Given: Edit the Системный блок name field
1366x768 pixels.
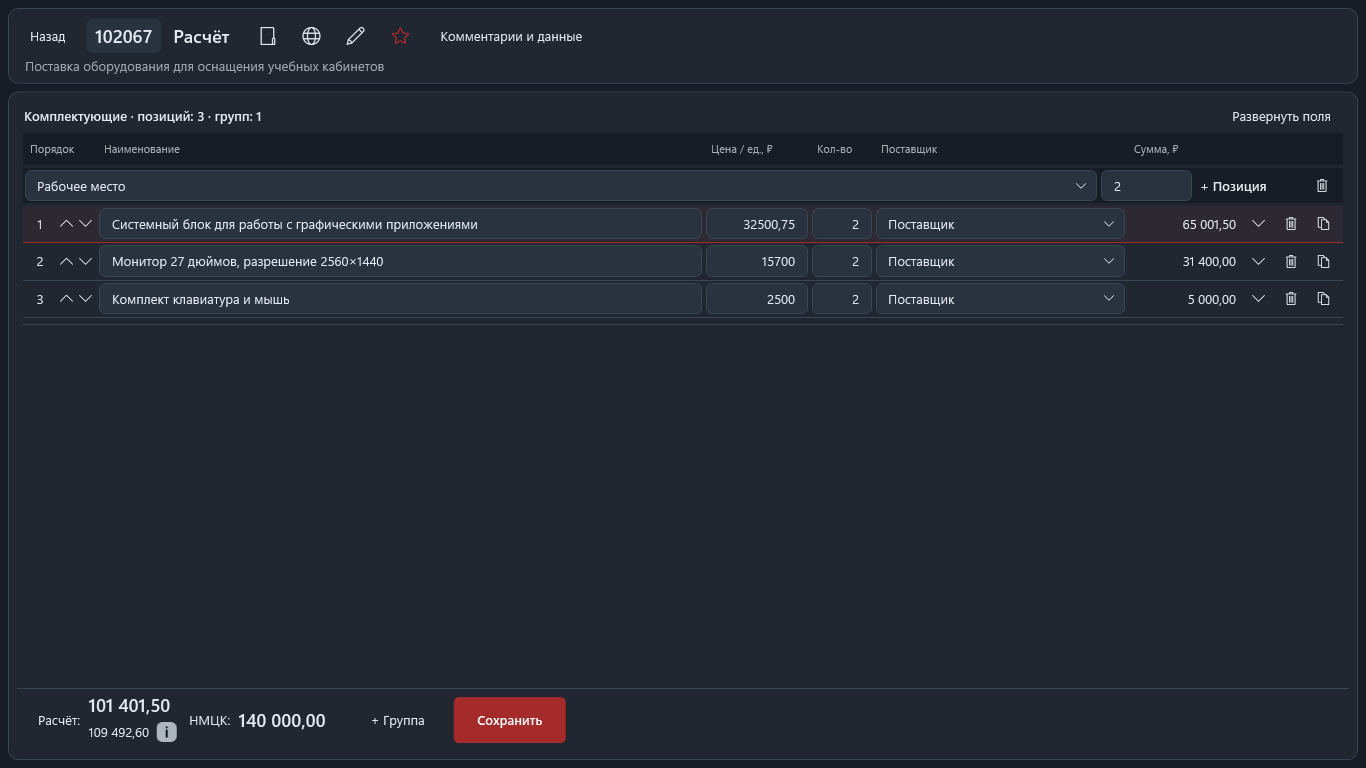Looking at the screenshot, I should [400, 224].
